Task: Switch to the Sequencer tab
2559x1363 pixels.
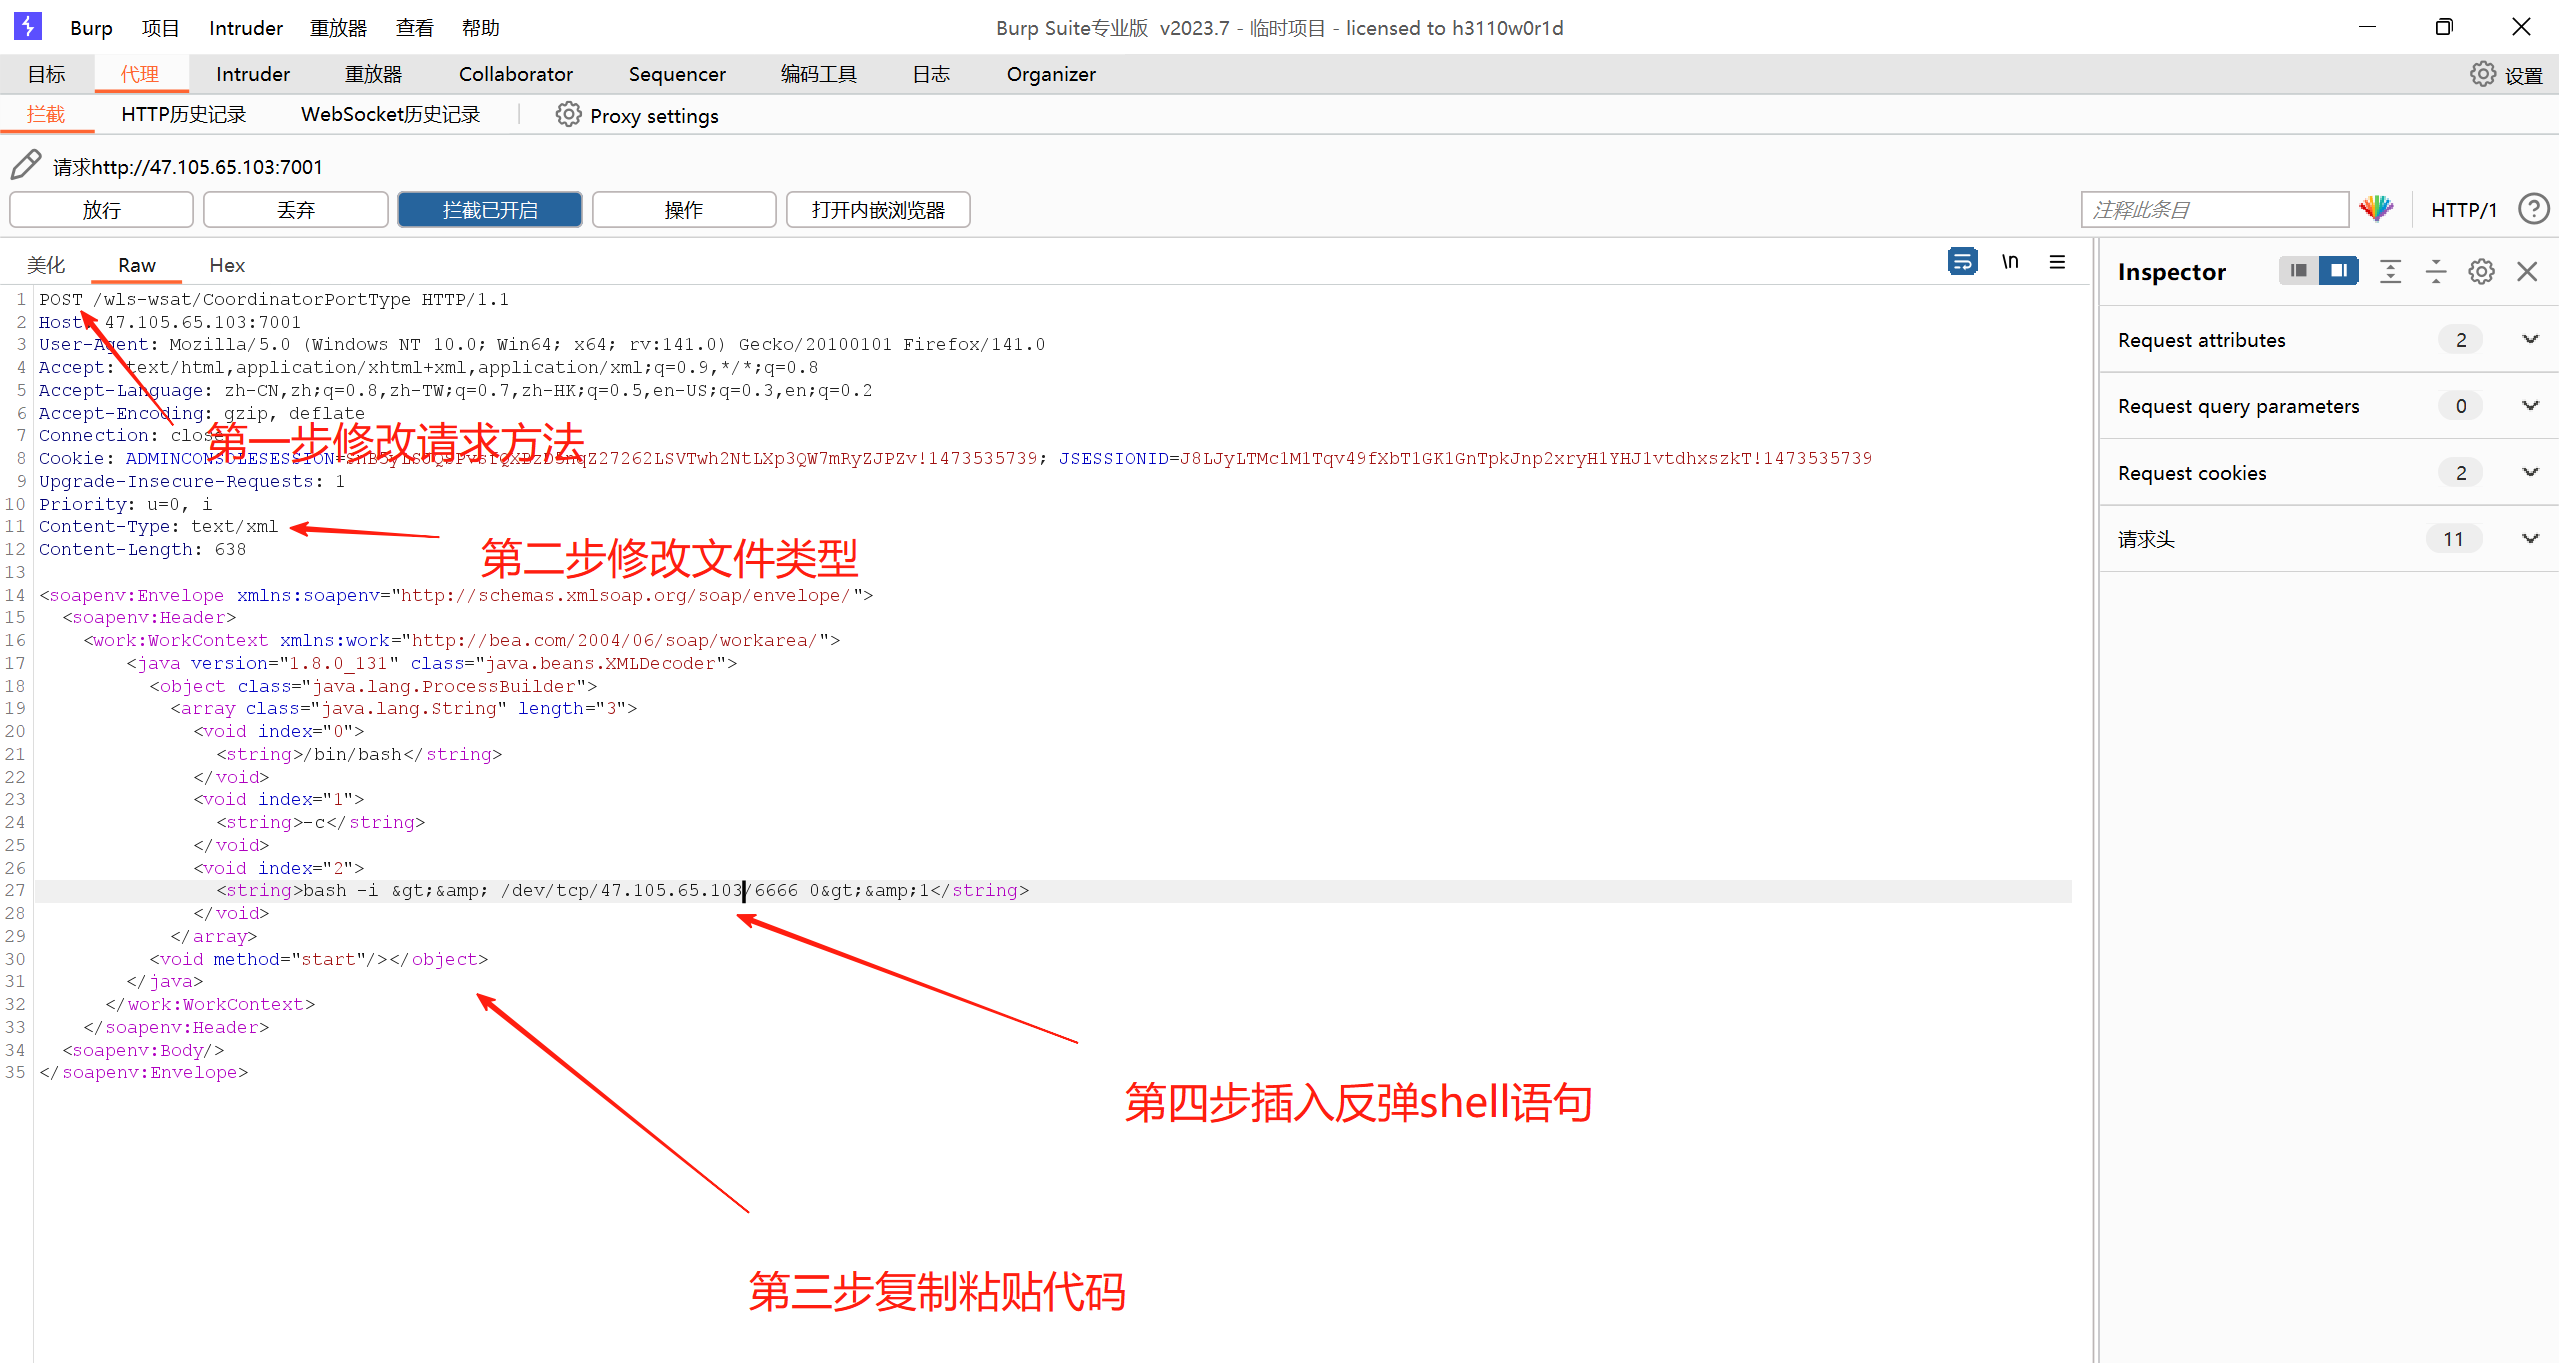Action: coord(677,74)
